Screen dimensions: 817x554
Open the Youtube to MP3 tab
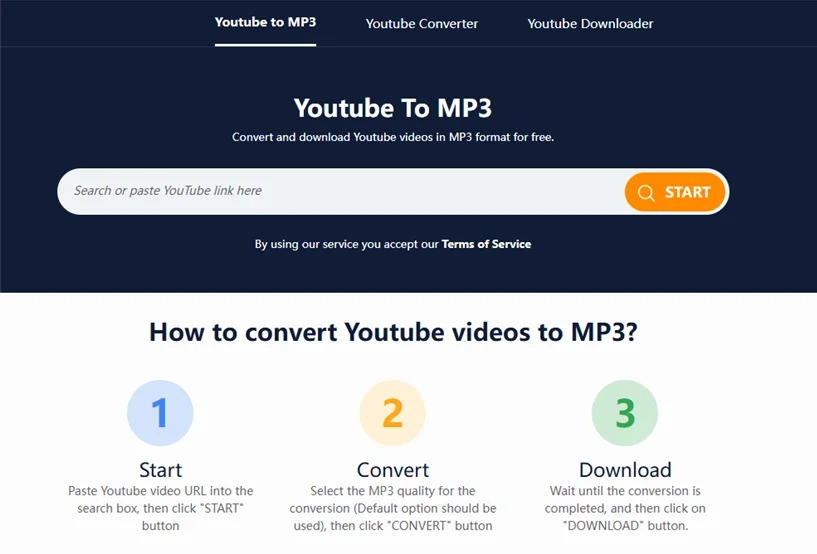pos(265,22)
